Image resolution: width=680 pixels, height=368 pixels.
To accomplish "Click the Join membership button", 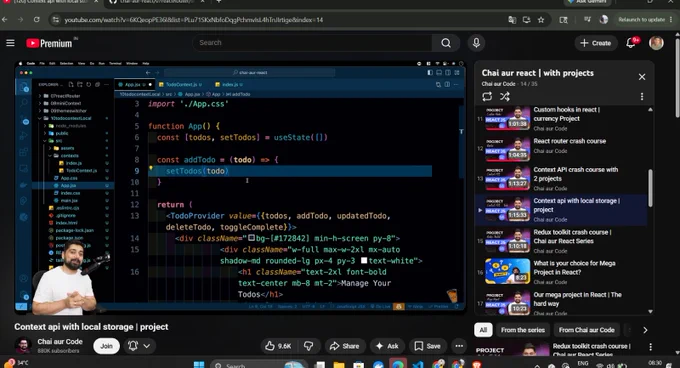I will (x=106, y=346).
